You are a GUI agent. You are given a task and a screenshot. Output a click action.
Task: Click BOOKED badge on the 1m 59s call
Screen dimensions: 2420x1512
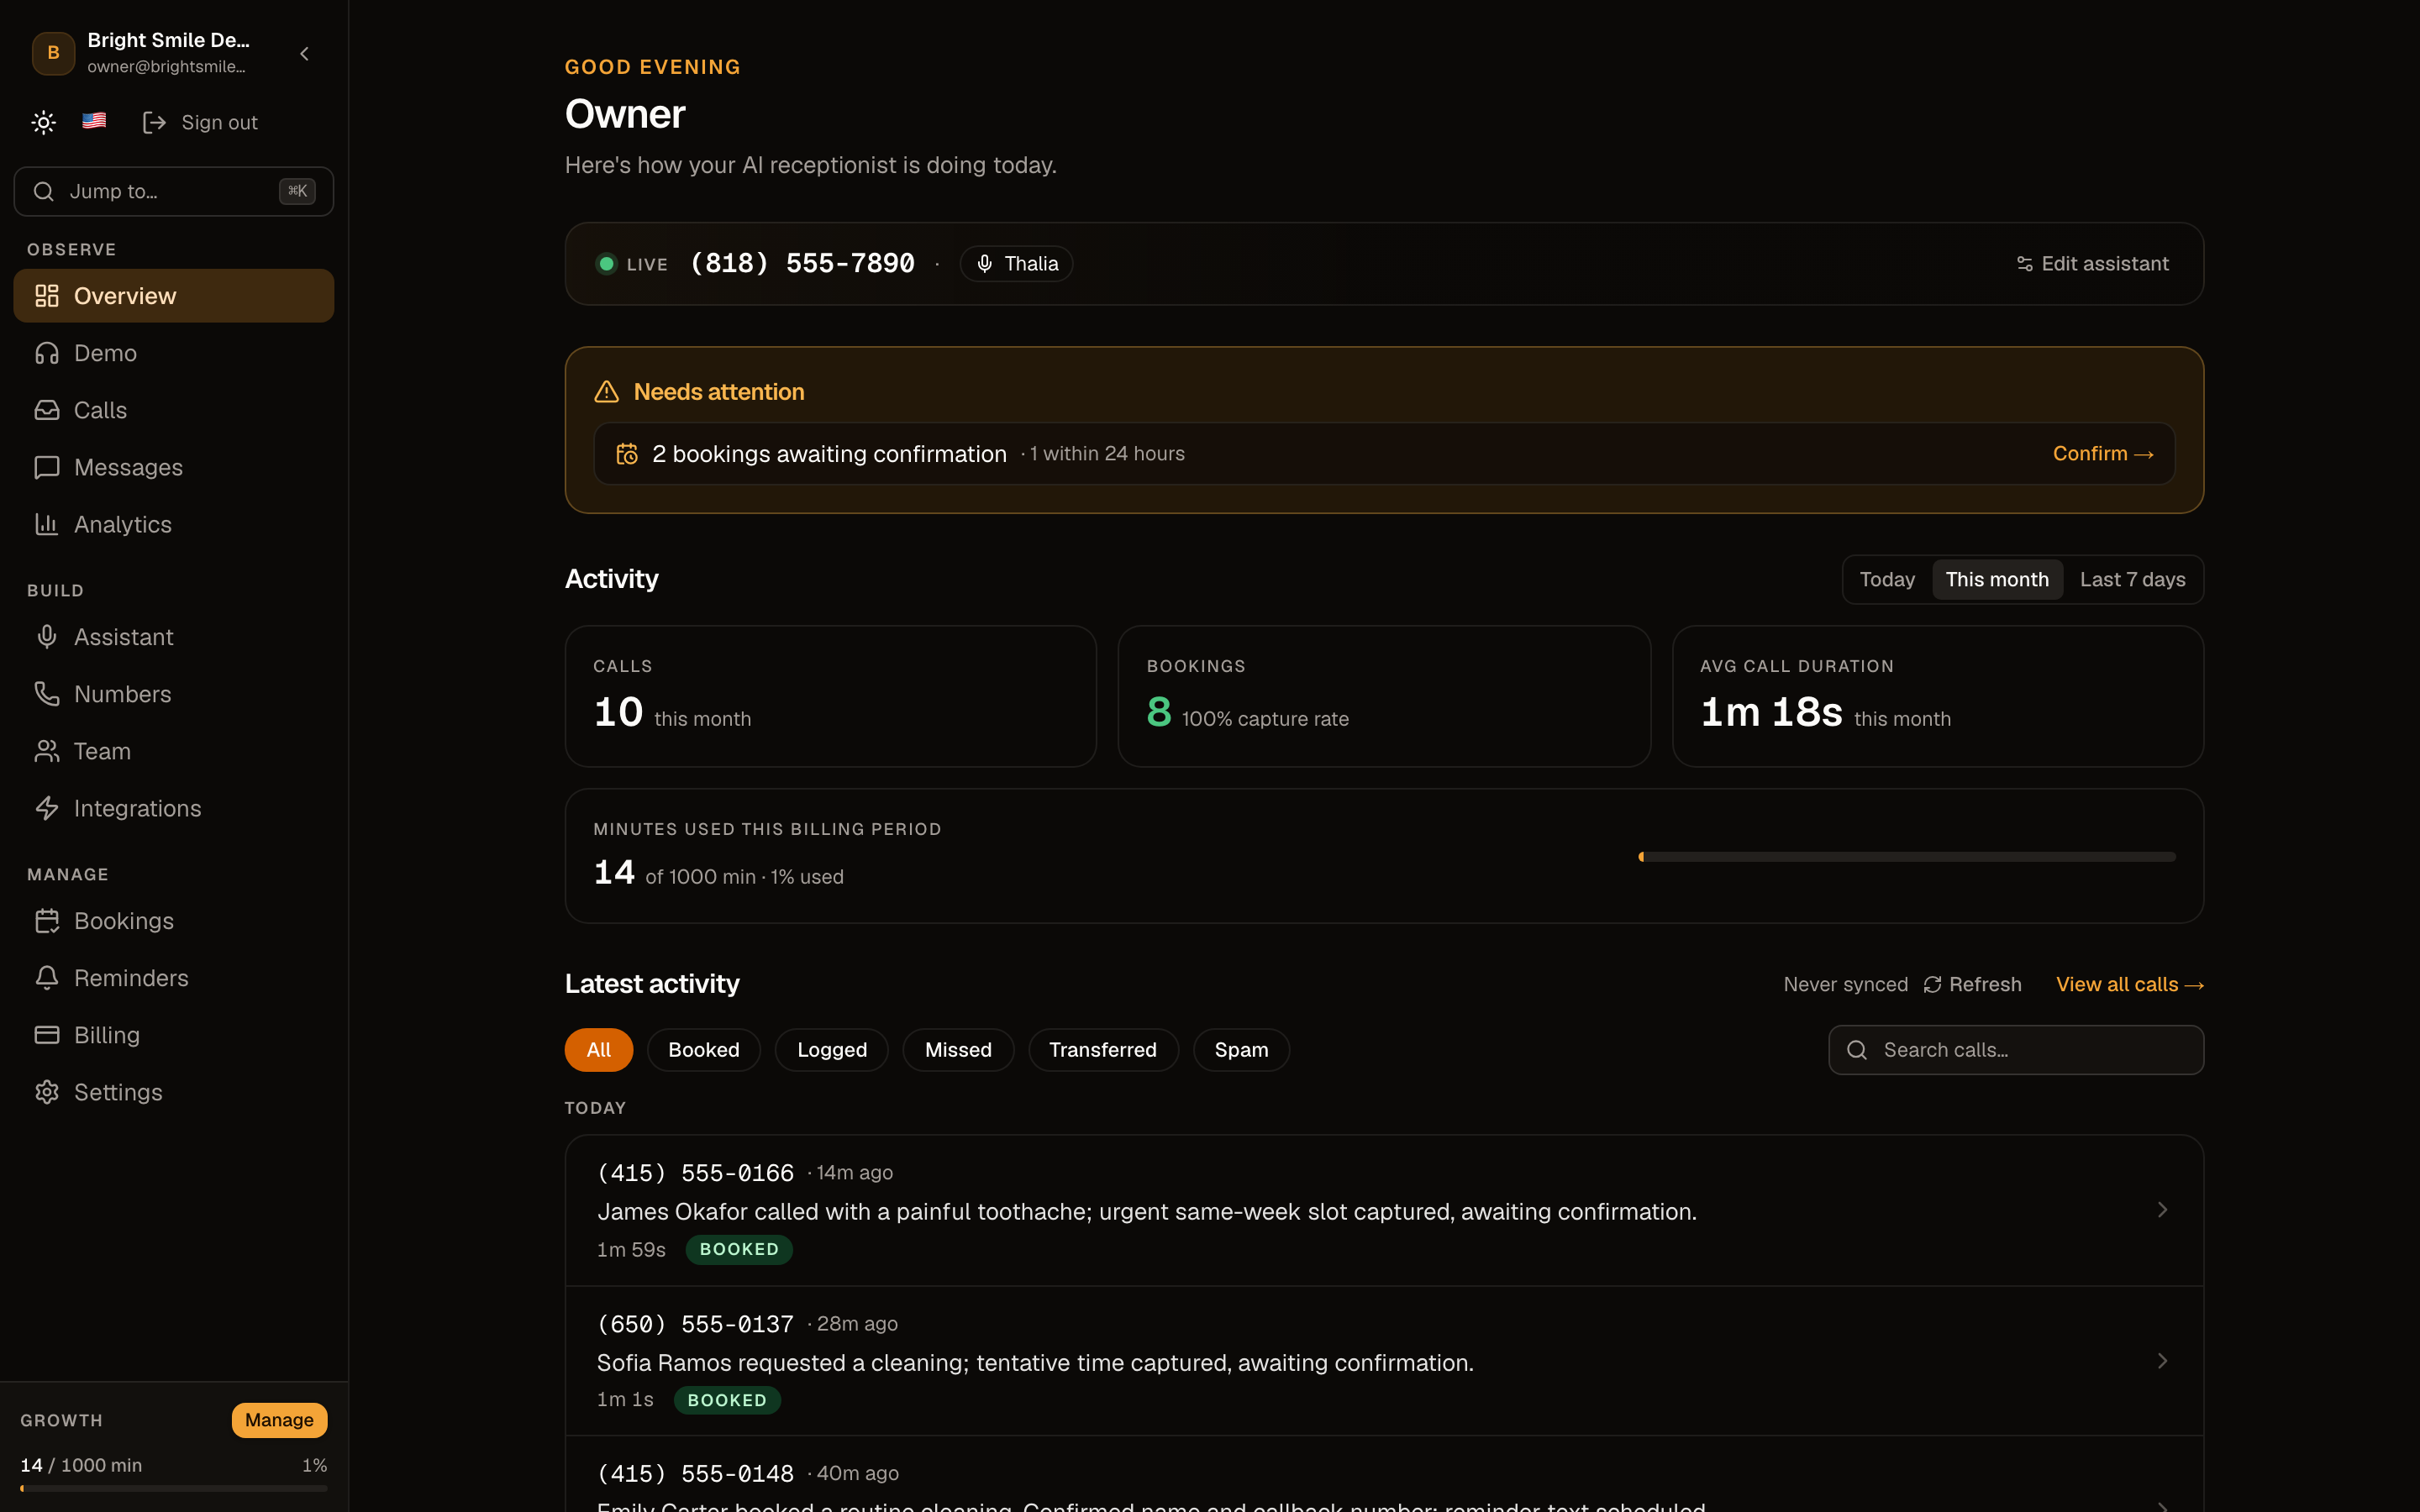coord(739,1250)
